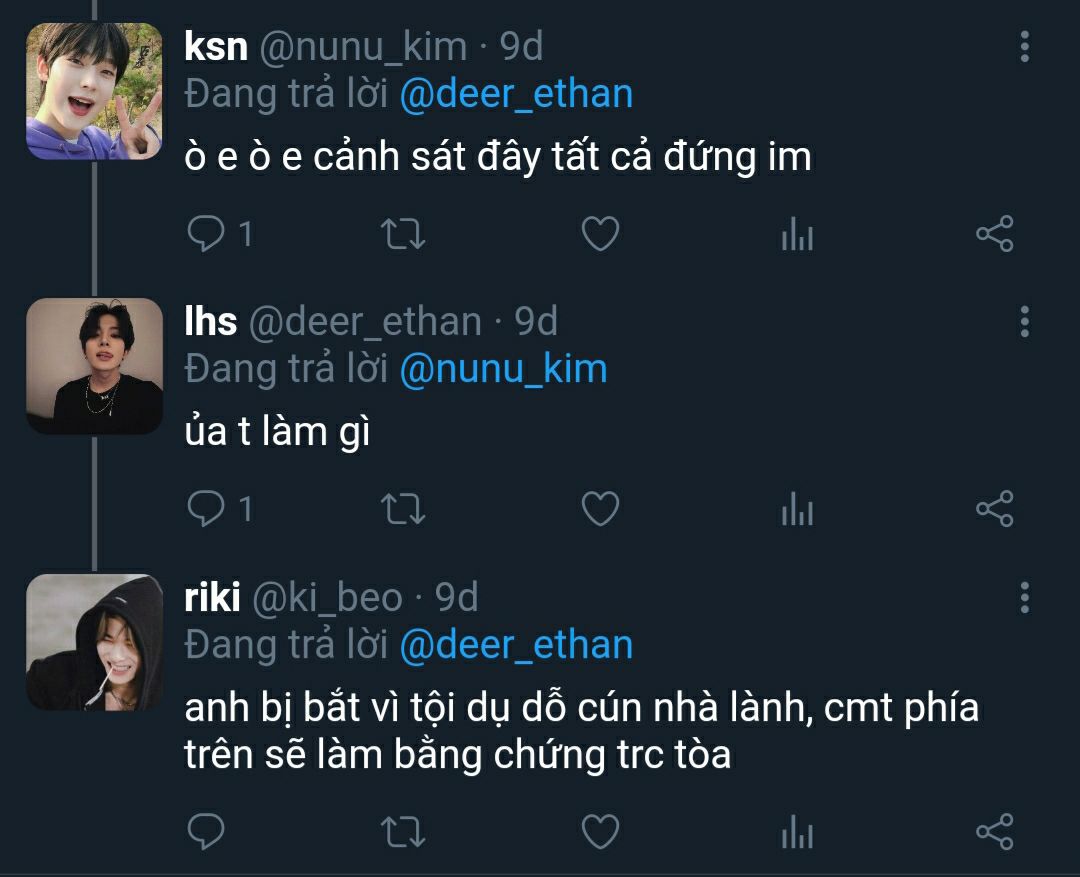The width and height of the screenshot is (1080, 877).
Task: Open more options for lhs's tweet
Action: 1024,322
